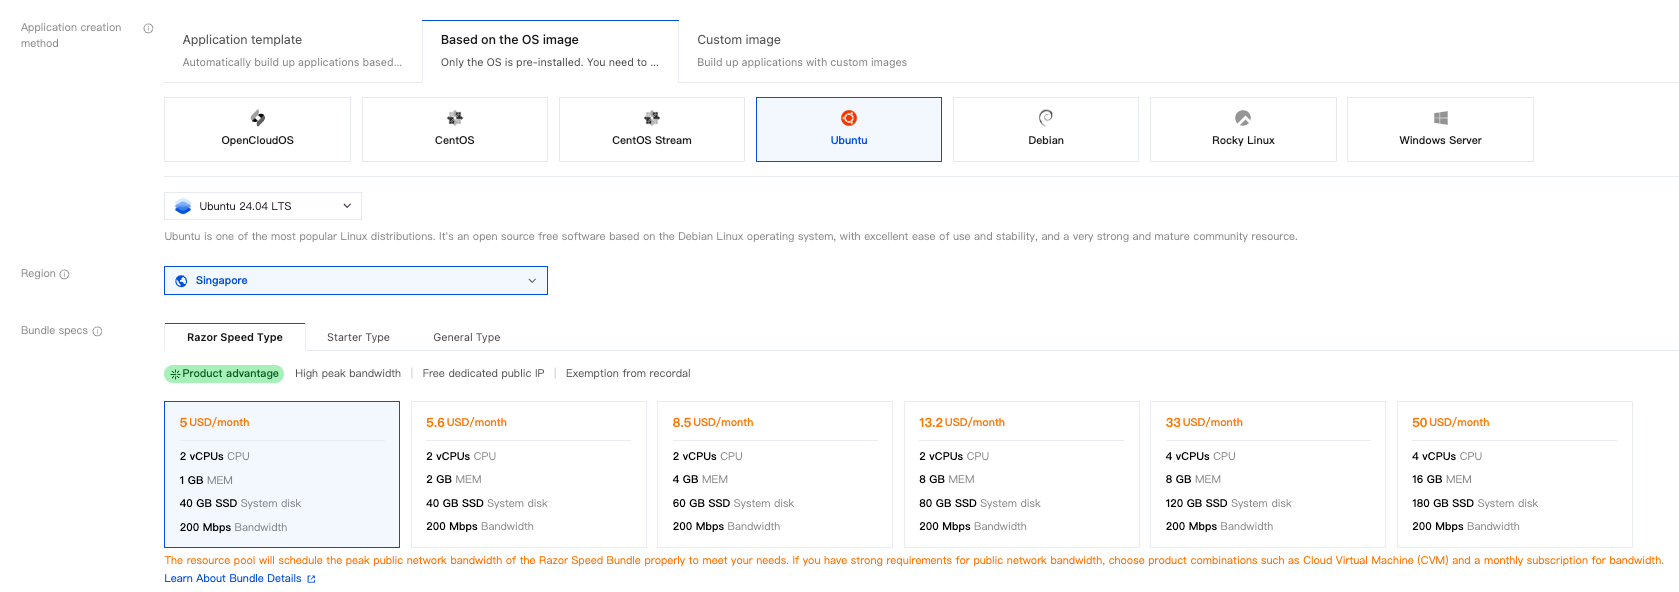Open the Starter Type tab

pos(358,337)
